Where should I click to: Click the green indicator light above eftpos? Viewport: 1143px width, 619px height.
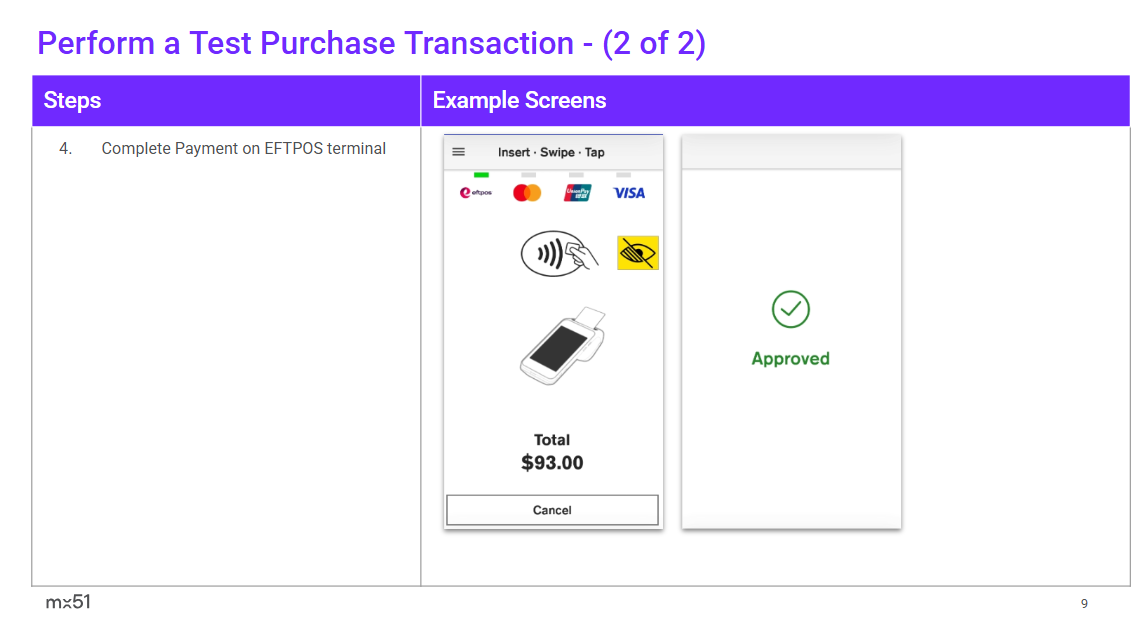coord(481,175)
